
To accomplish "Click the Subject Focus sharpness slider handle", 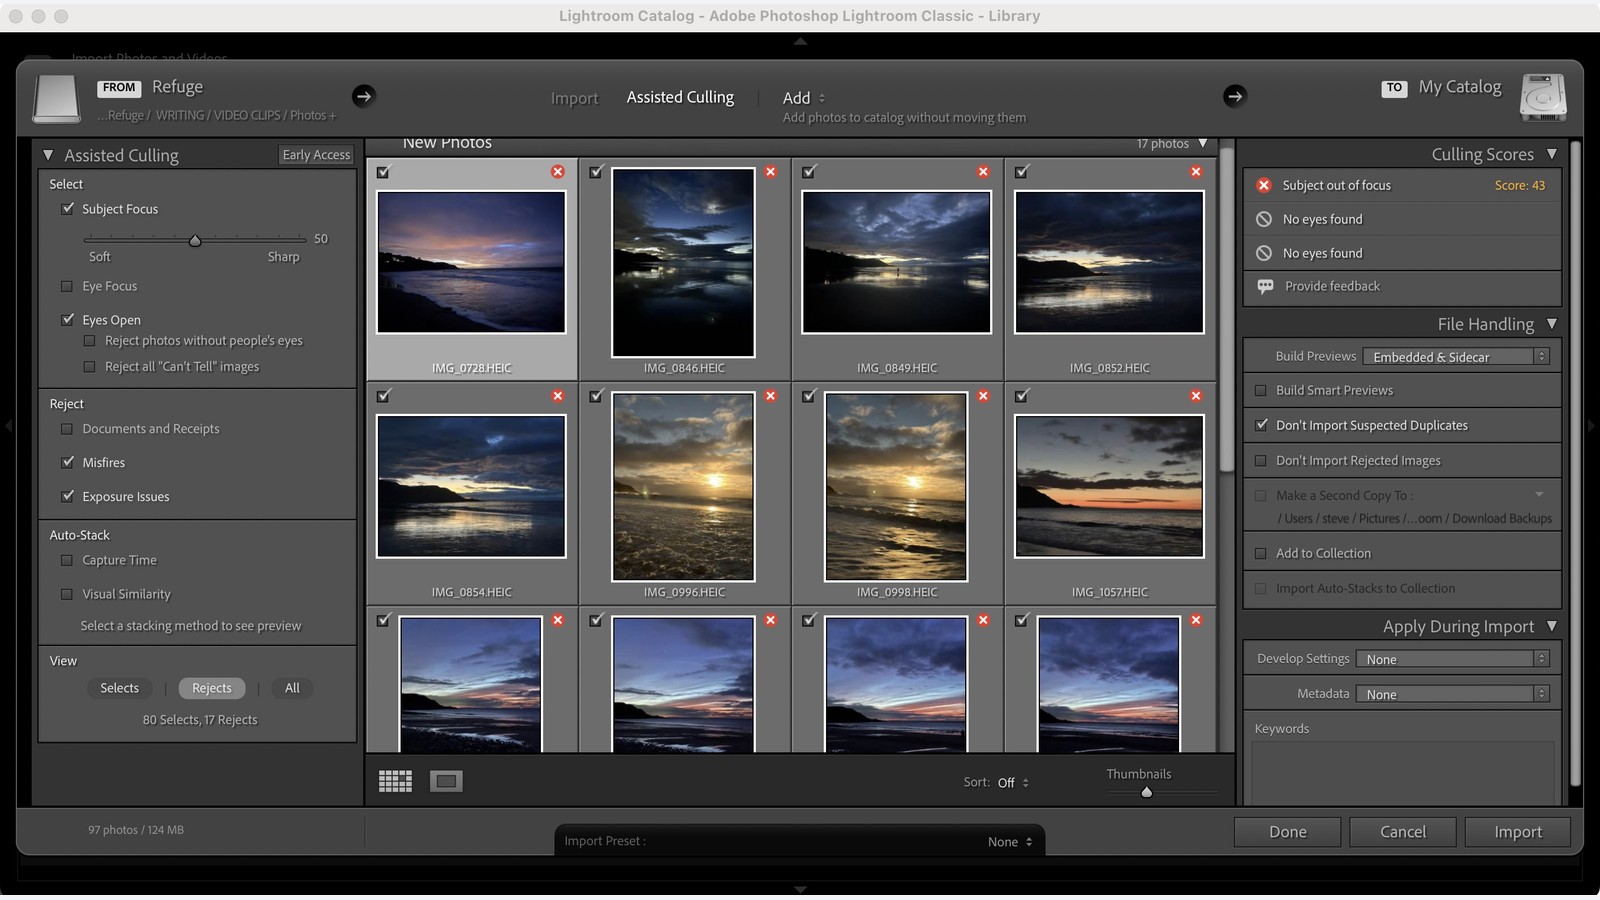I will [195, 240].
